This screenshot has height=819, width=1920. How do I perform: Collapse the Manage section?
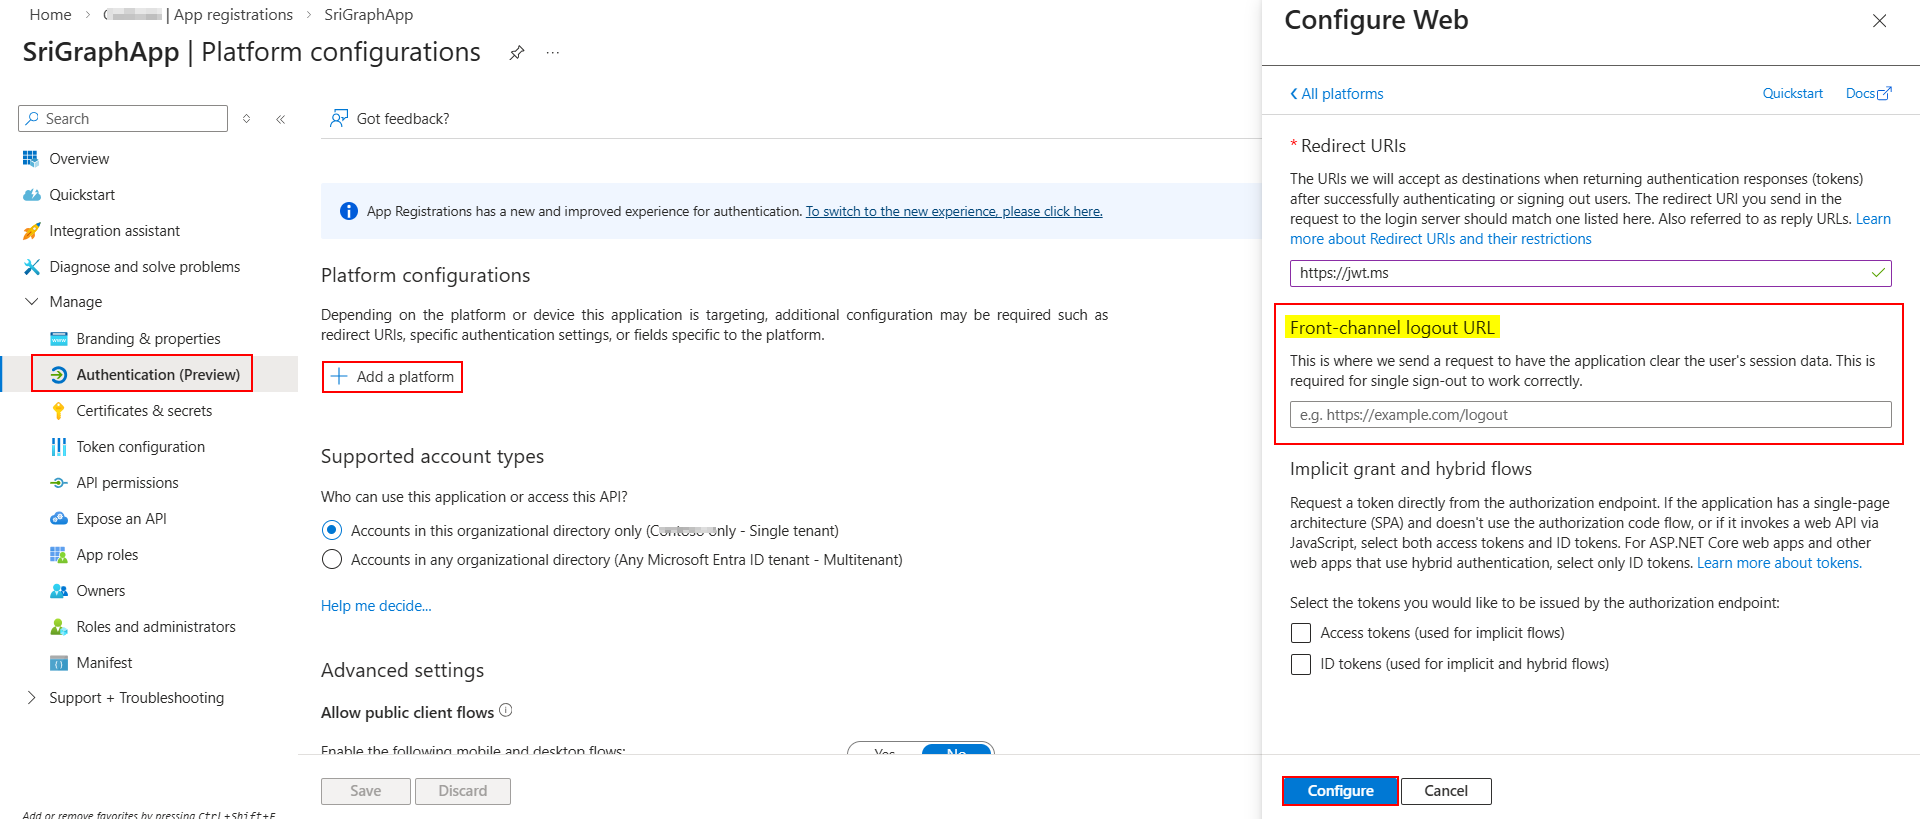tap(31, 302)
